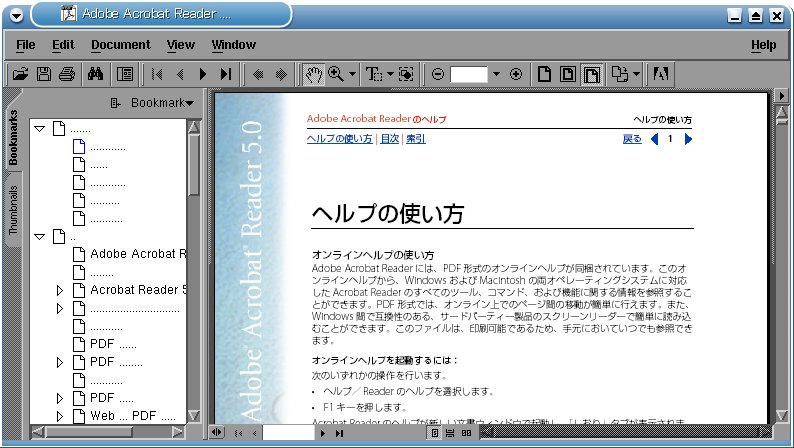Viewport: 794px width, 448px height.
Task: Toggle the navigation pane toolbar icon
Action: pyautogui.click(x=125, y=74)
